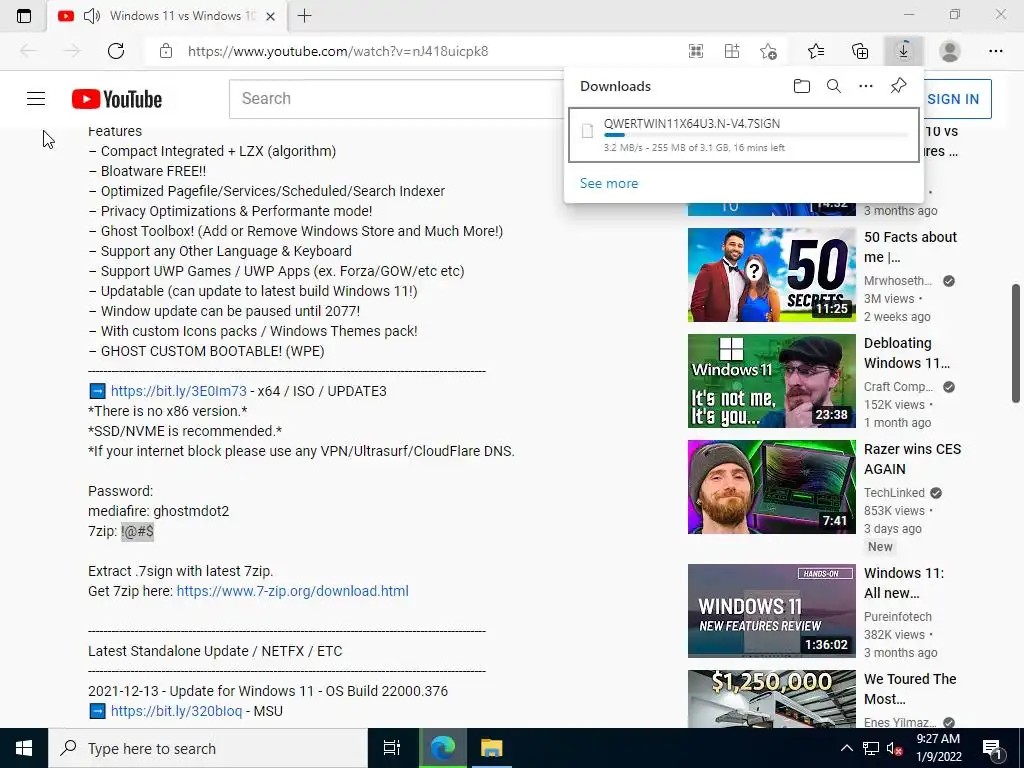
Task: Open the Razer wins CES AGAIN thumbnail
Action: coord(771,487)
